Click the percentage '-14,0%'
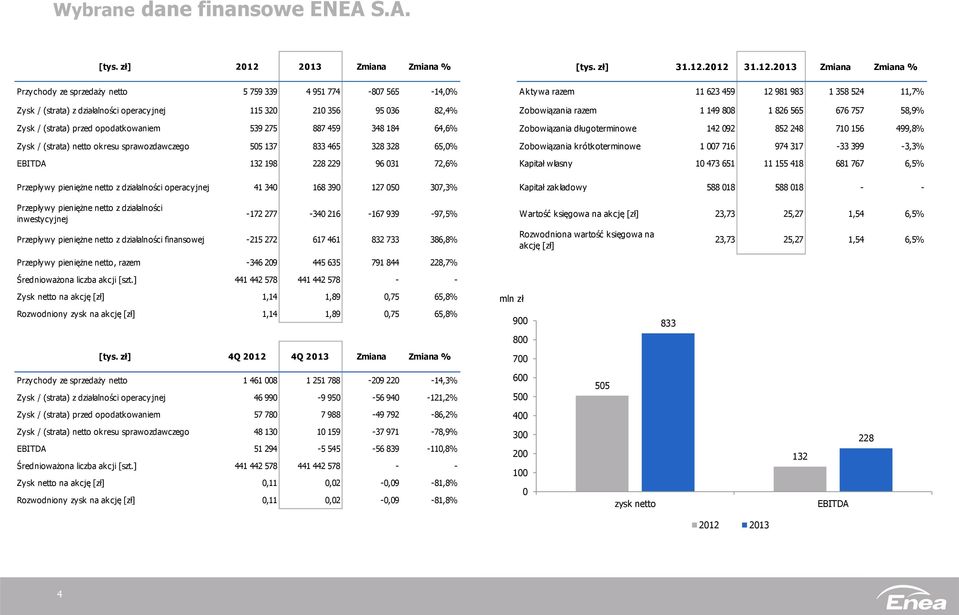This screenshot has height=615, width=959. pyautogui.click(x=444, y=92)
